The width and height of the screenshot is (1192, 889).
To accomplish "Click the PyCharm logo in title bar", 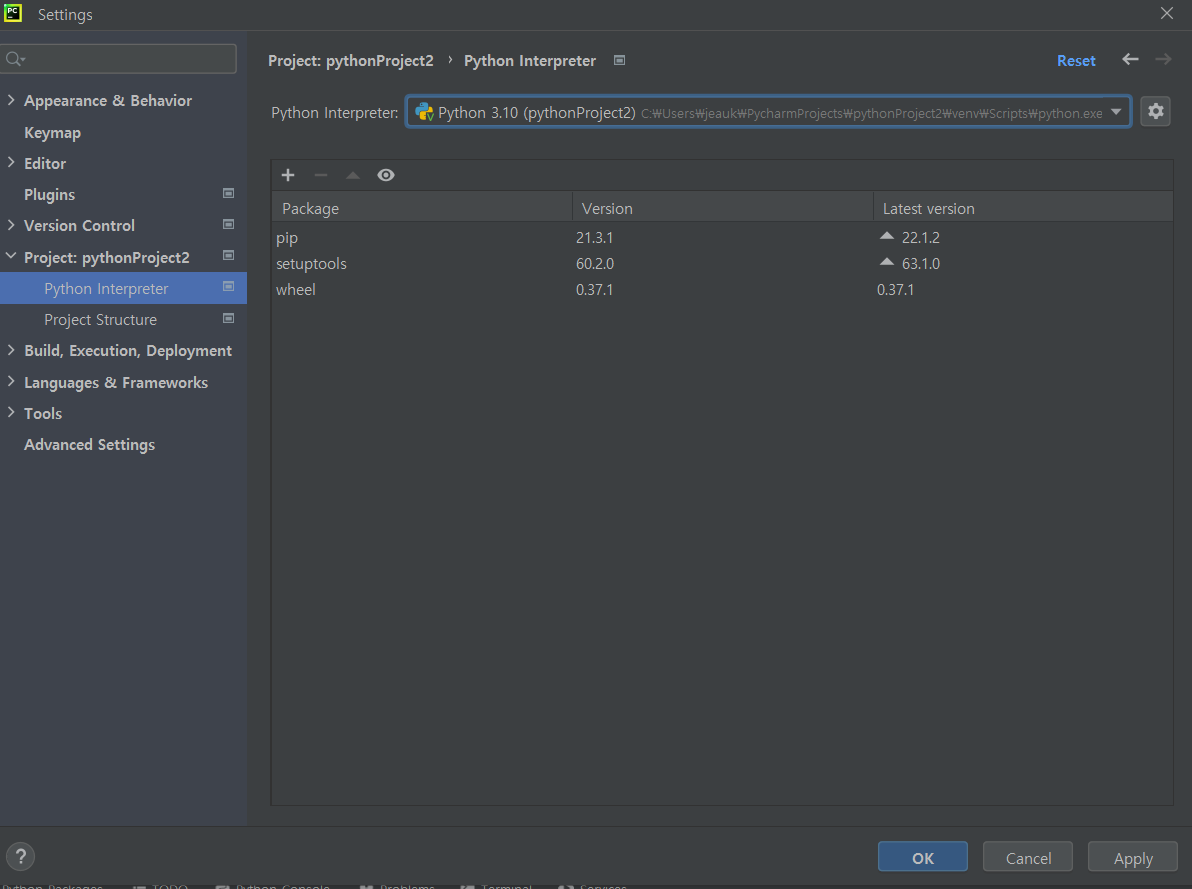I will 13,13.
